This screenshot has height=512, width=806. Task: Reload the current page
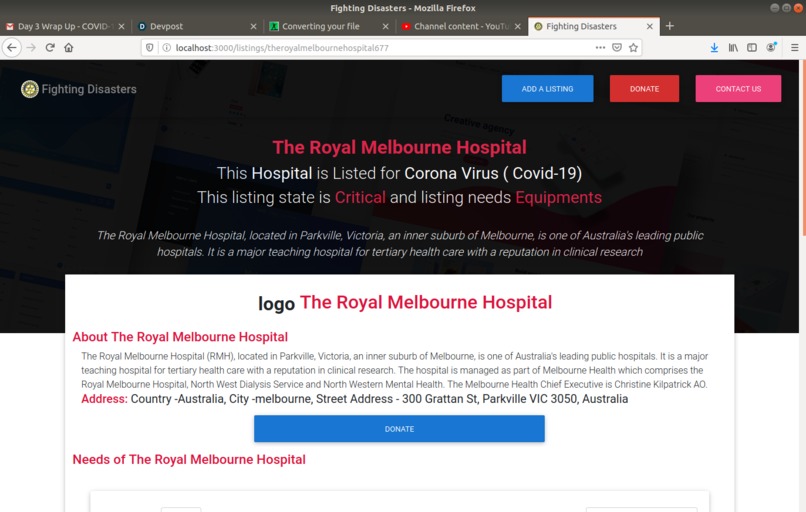tap(50, 48)
